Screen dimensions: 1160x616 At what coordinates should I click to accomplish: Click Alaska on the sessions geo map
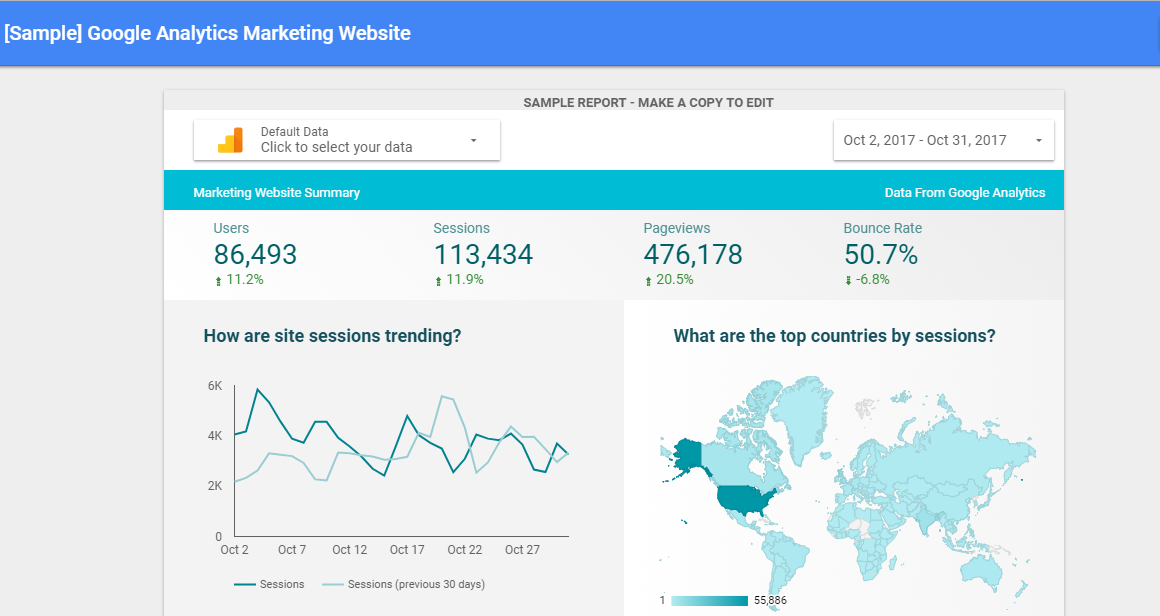[x=688, y=456]
